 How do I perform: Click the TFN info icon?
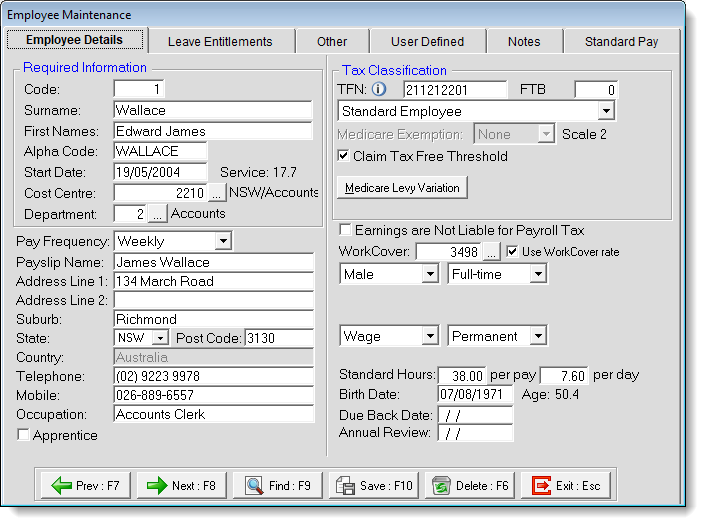pyautogui.click(x=378, y=90)
